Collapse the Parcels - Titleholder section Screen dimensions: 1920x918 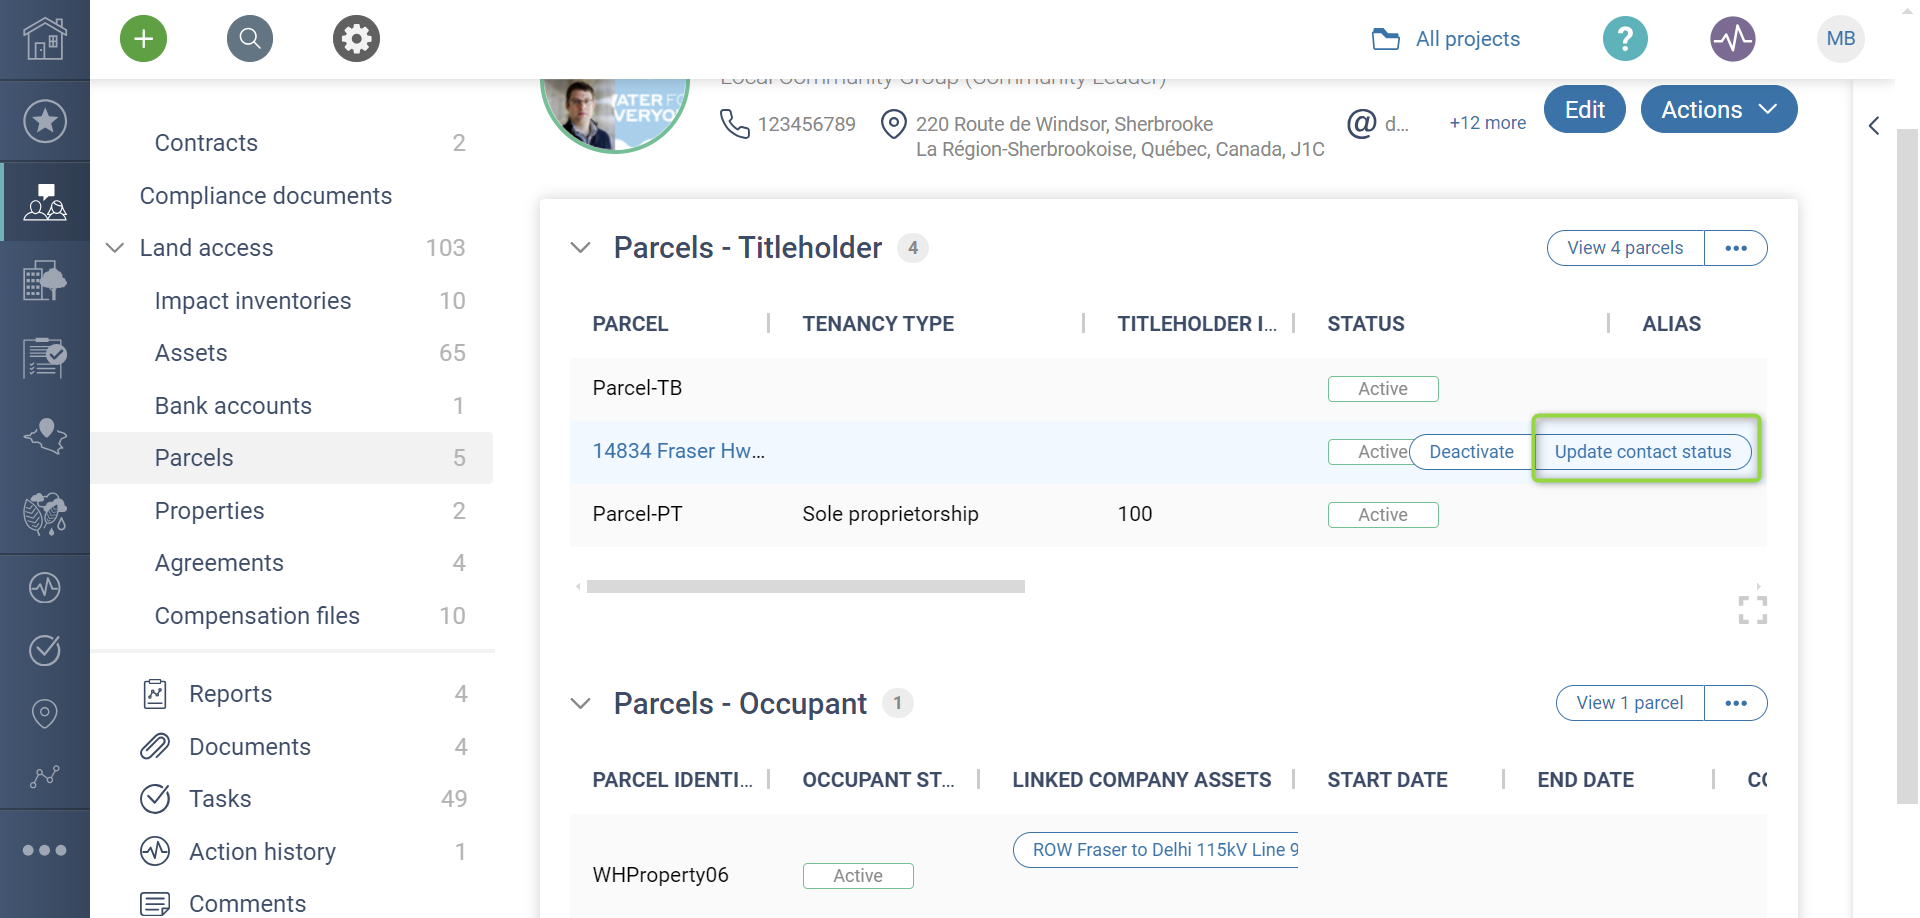pos(580,248)
